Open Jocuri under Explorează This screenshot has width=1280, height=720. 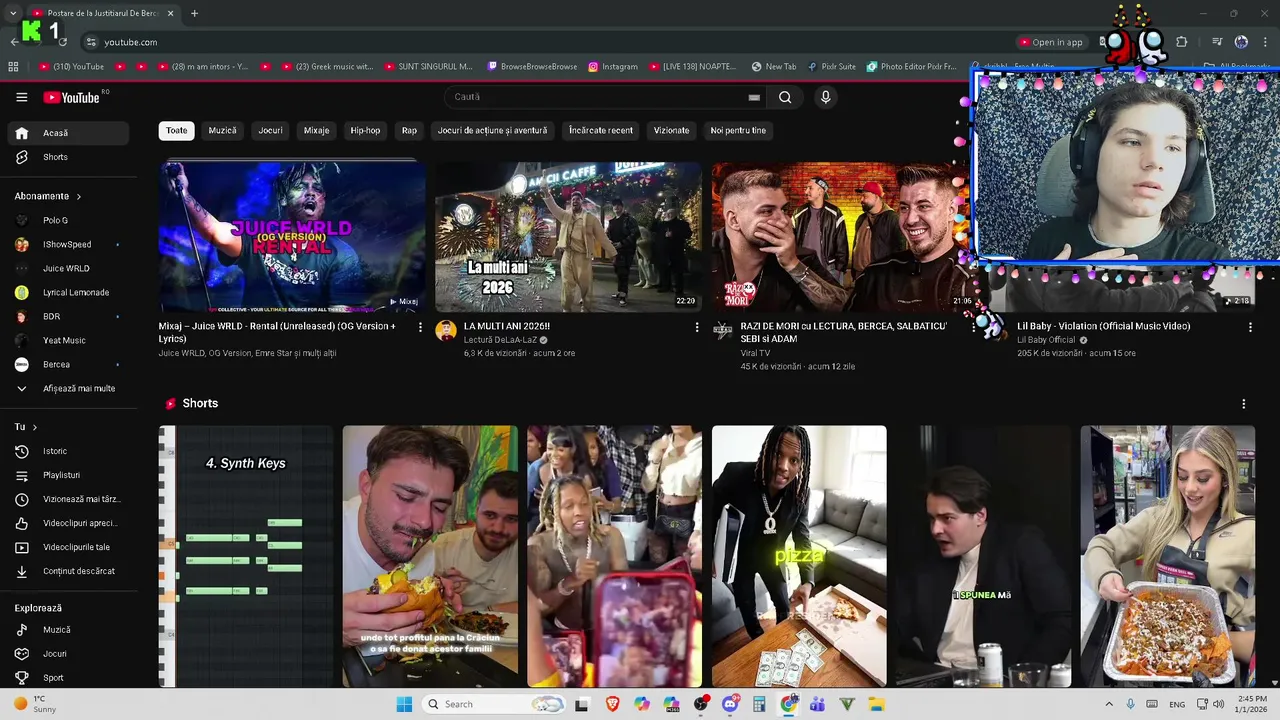68,654
